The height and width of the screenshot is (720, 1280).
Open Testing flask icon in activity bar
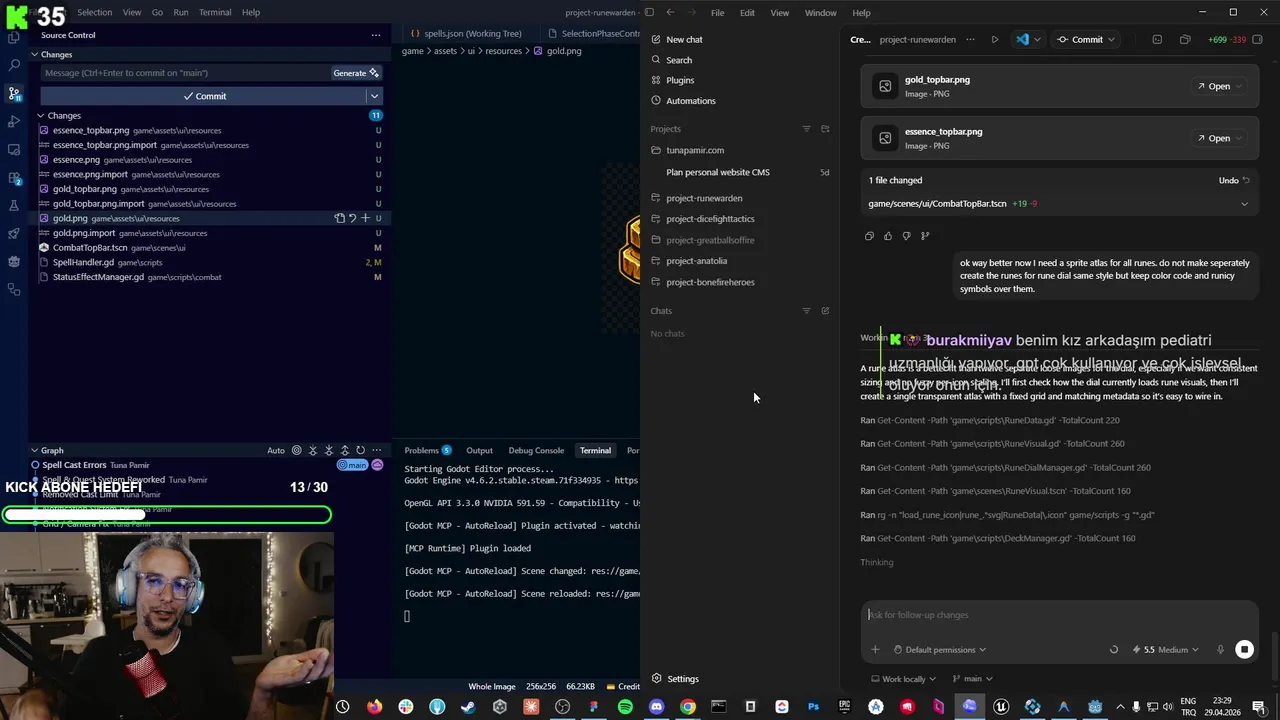tap(14, 205)
